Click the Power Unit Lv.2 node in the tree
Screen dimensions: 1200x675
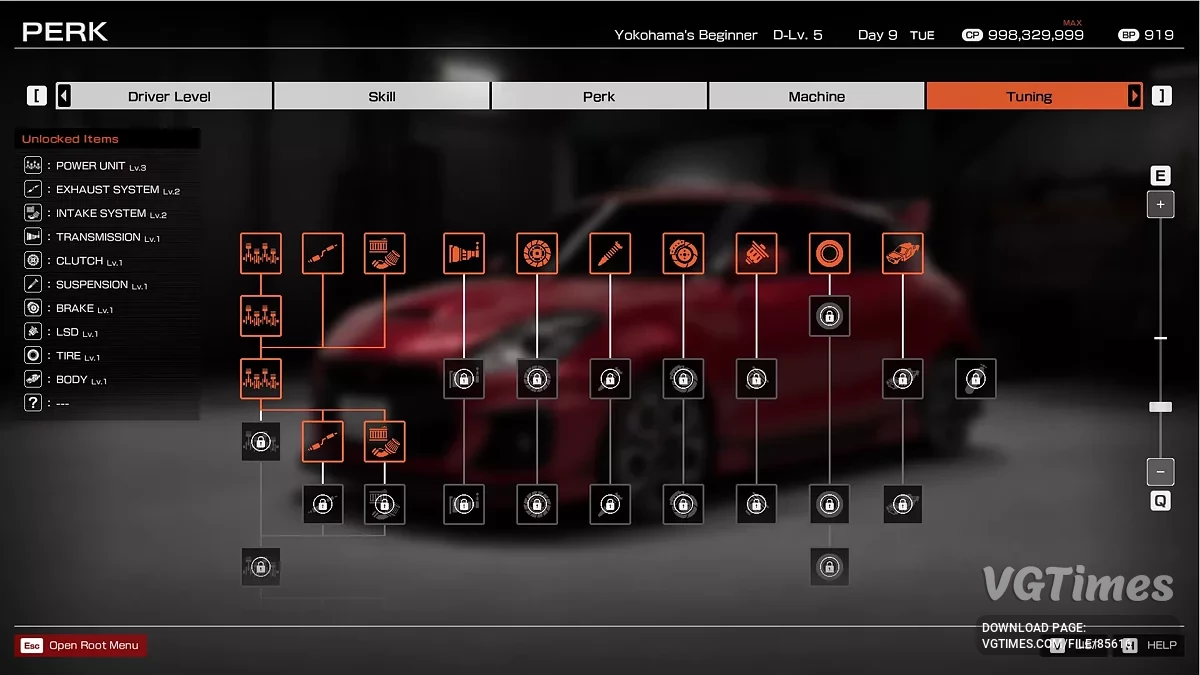pyautogui.click(x=261, y=316)
